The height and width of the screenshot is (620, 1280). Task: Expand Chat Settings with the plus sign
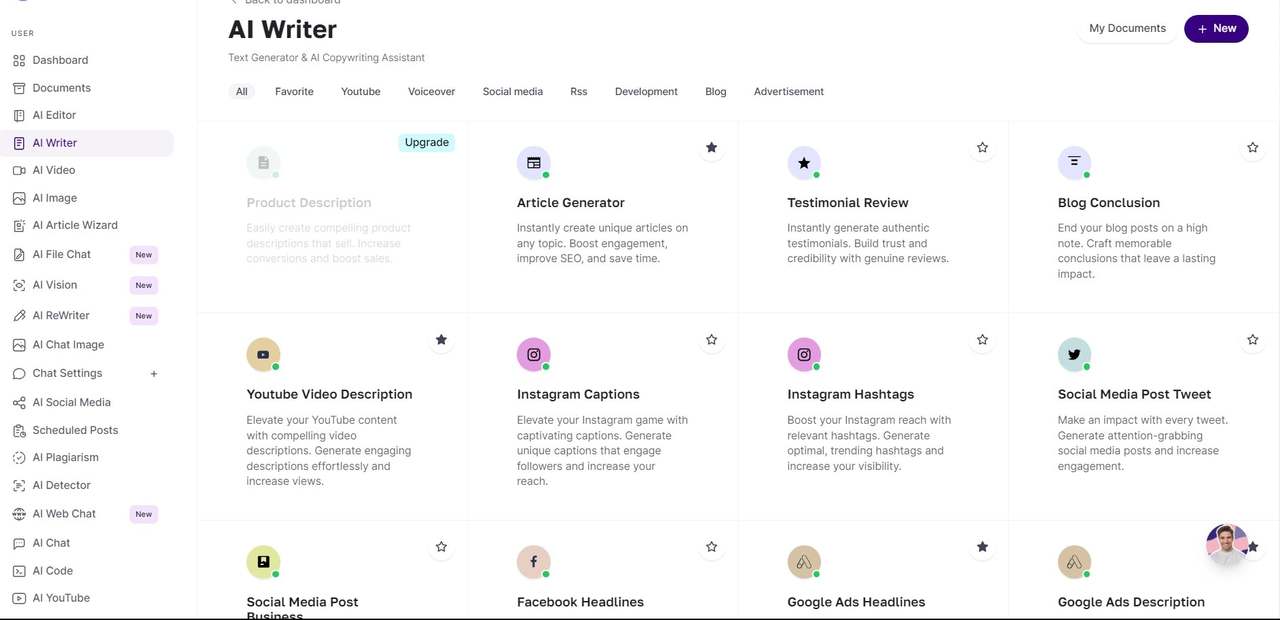(154, 374)
